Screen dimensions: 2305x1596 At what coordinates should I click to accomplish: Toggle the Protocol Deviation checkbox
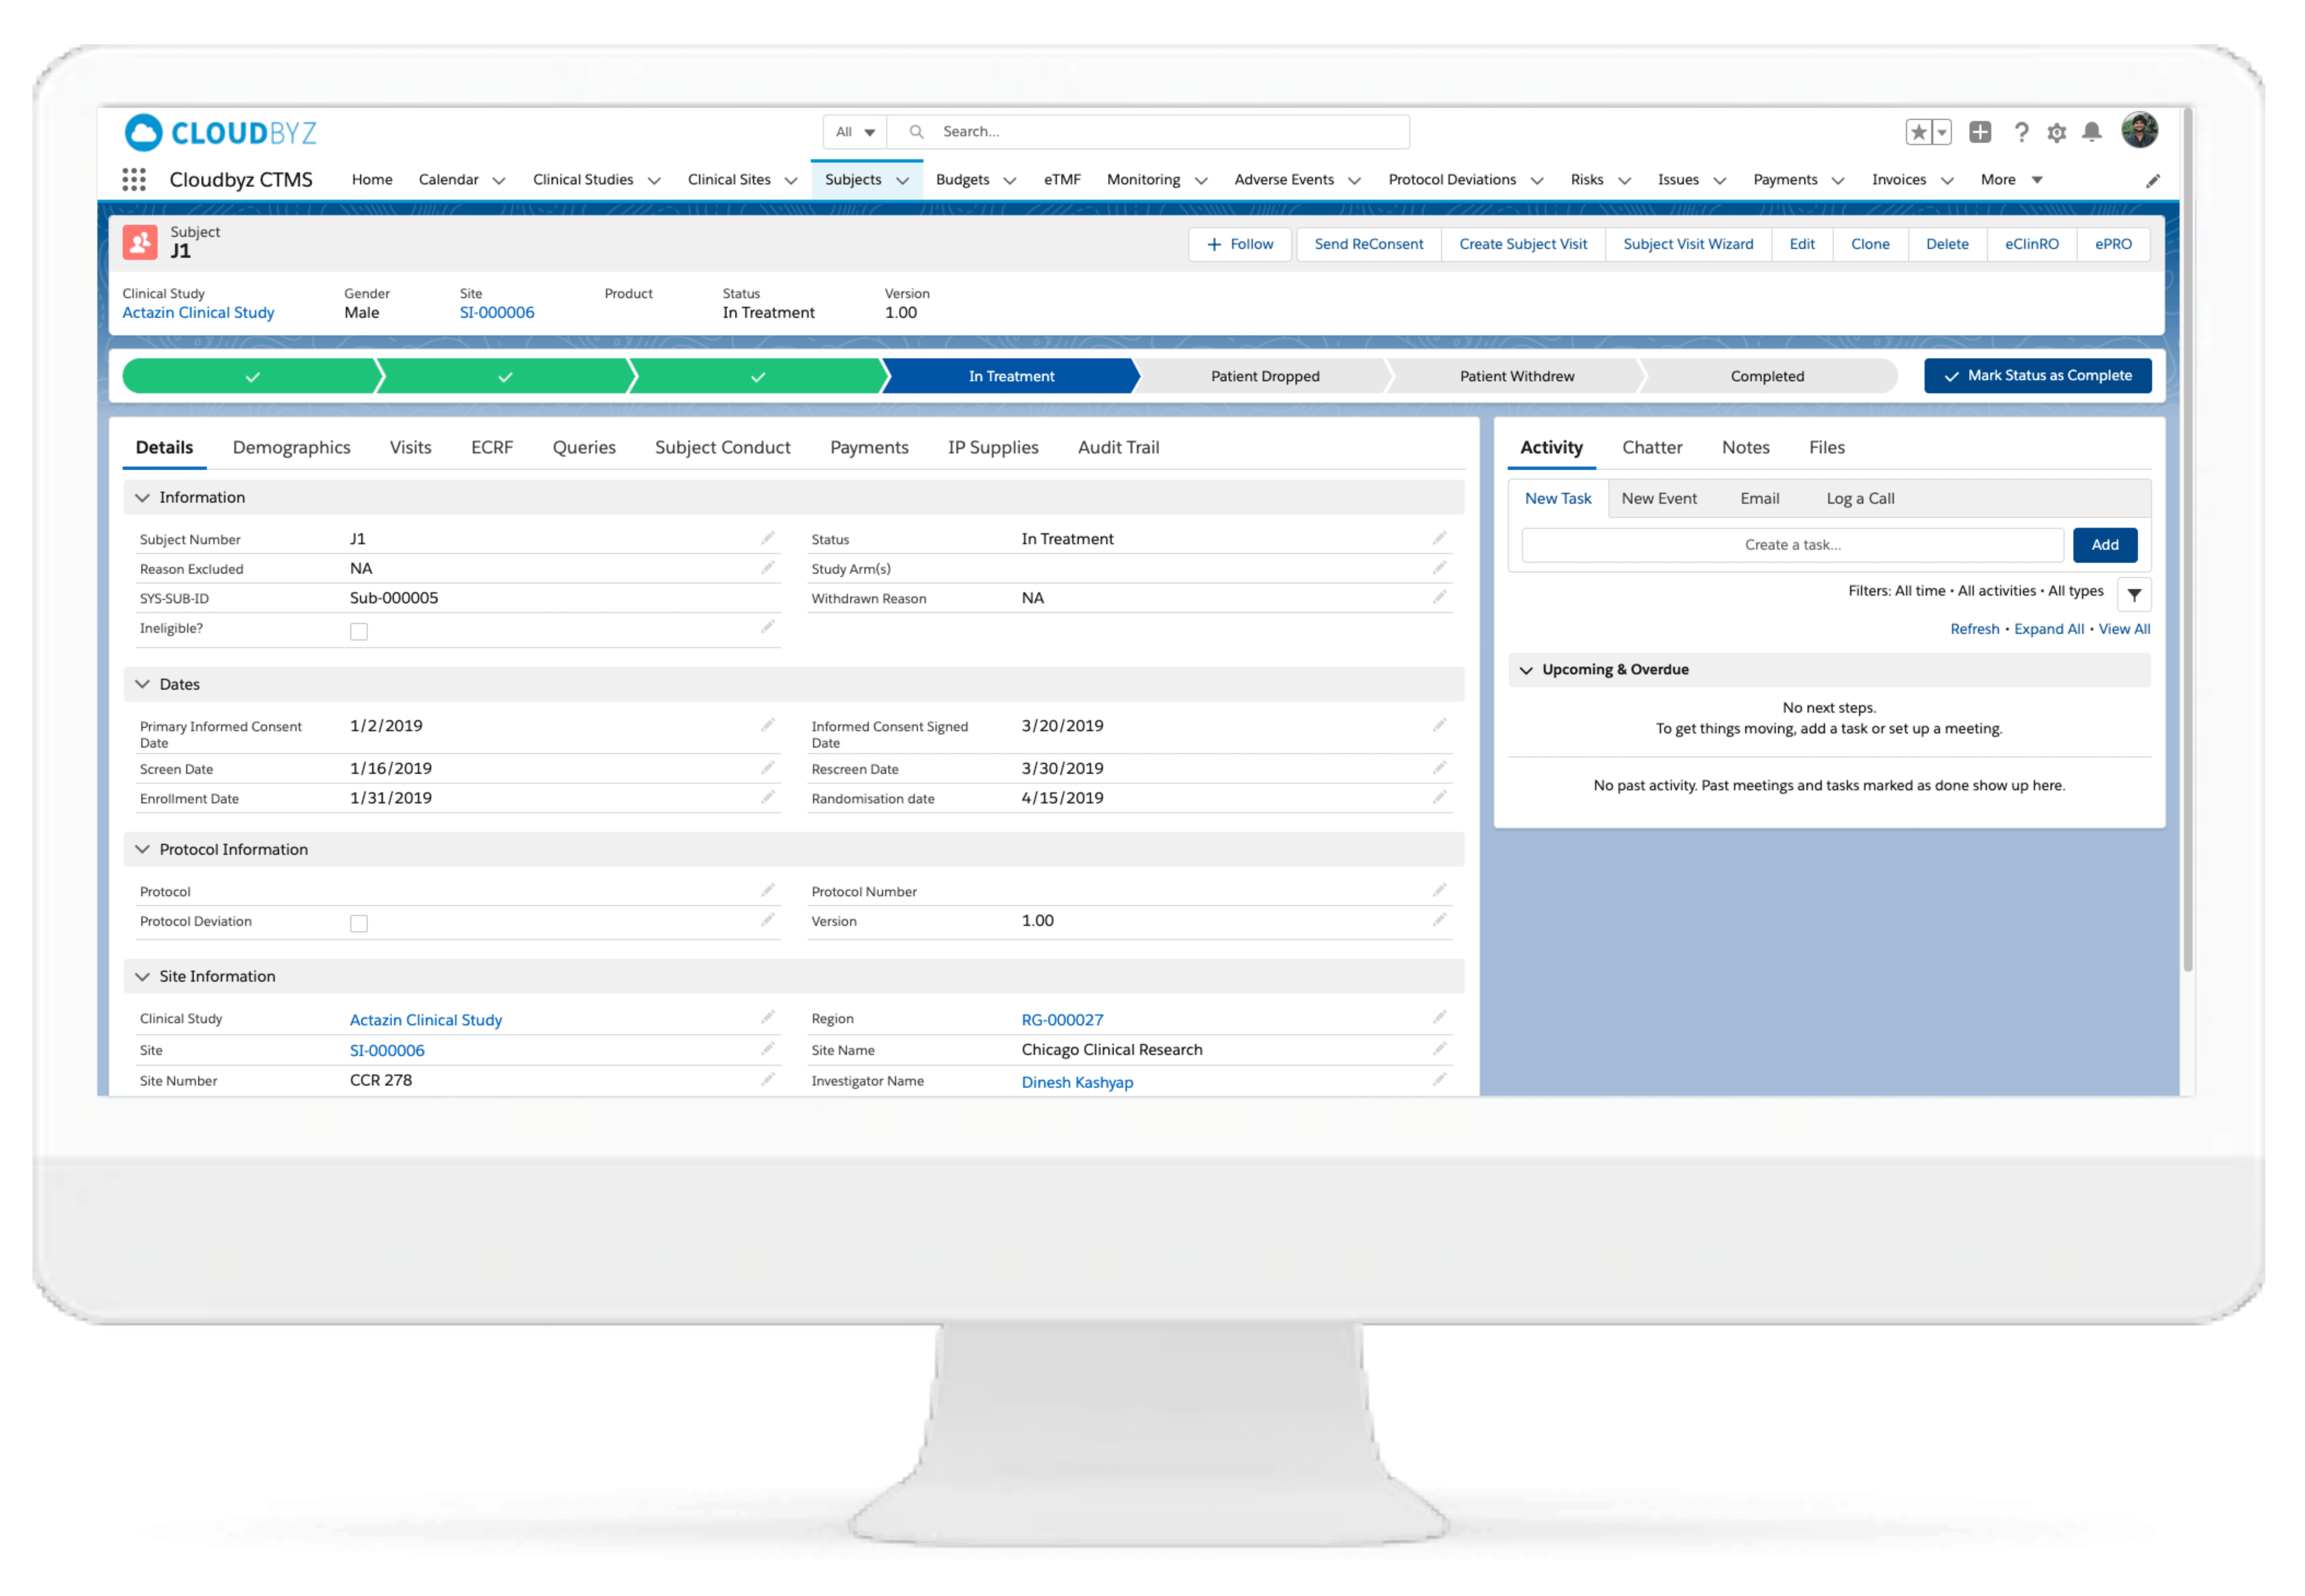pyautogui.click(x=359, y=924)
